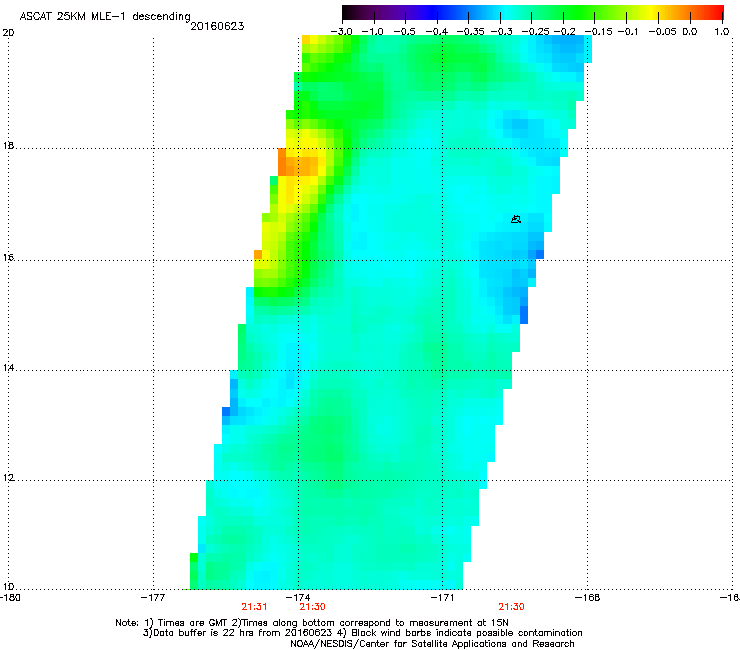Click the 1.0 color scale label
This screenshot has width=740, height=650.
[x=722, y=32]
